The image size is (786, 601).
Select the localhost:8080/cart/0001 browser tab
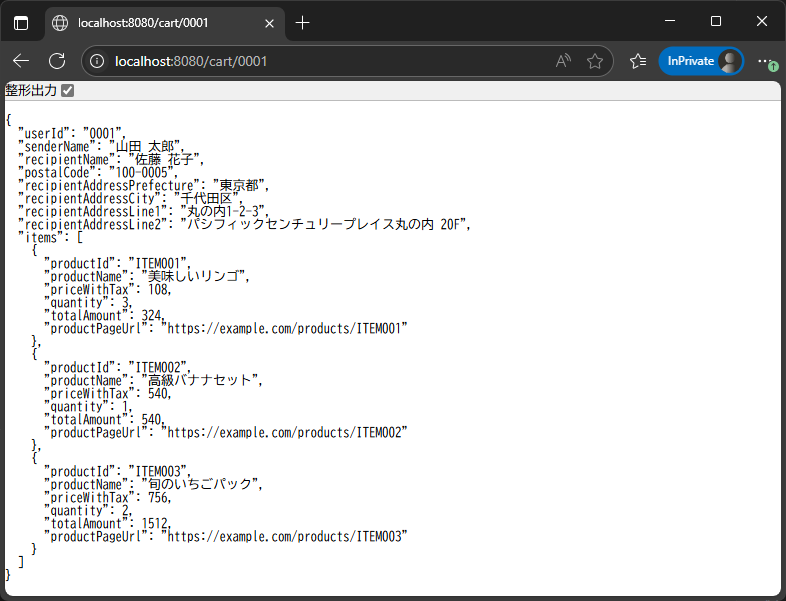pyautogui.click(x=165, y=23)
